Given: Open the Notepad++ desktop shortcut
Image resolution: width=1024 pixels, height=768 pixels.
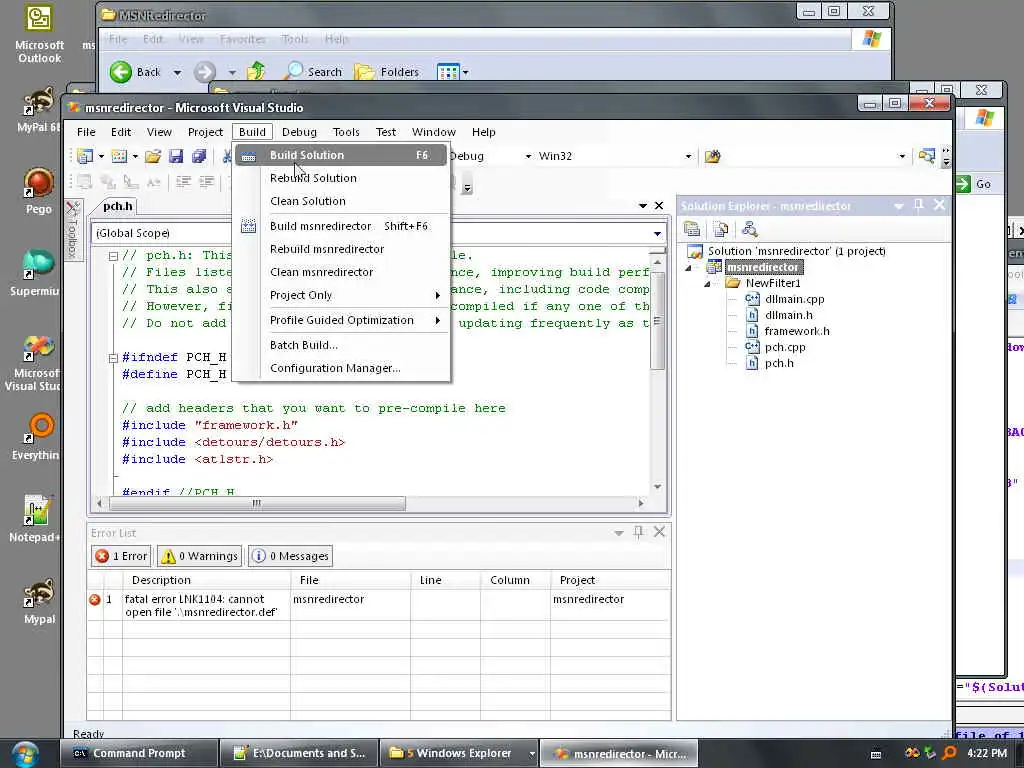Looking at the screenshot, I should [x=36, y=519].
